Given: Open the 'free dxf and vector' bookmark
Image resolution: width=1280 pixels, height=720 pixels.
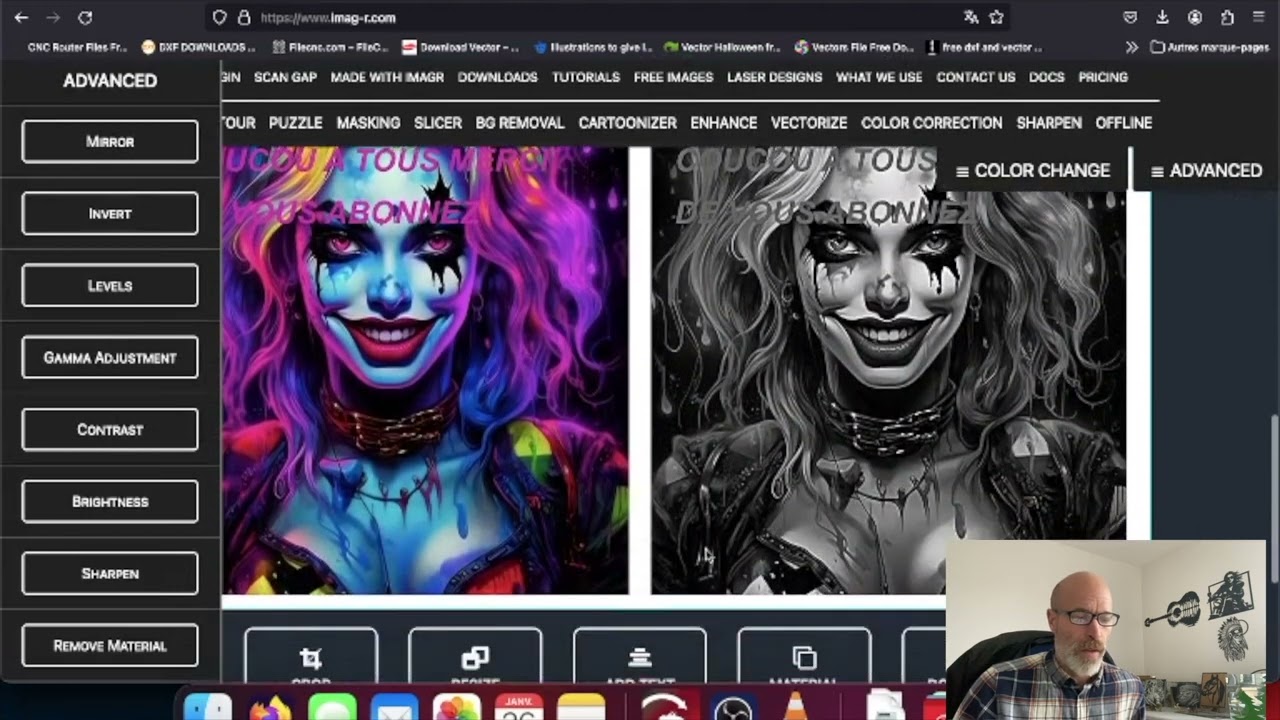Looking at the screenshot, I should pyautogui.click(x=985, y=47).
